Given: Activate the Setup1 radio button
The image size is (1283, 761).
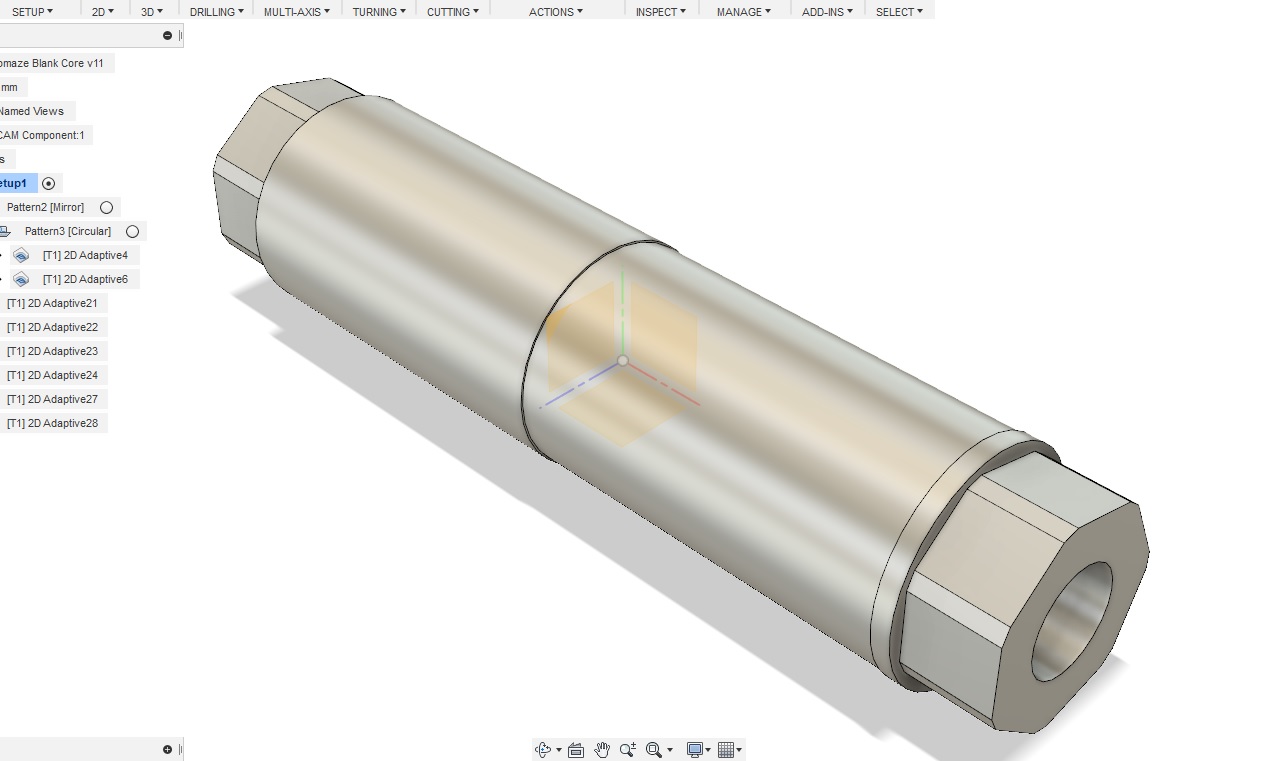Looking at the screenshot, I should click(48, 183).
